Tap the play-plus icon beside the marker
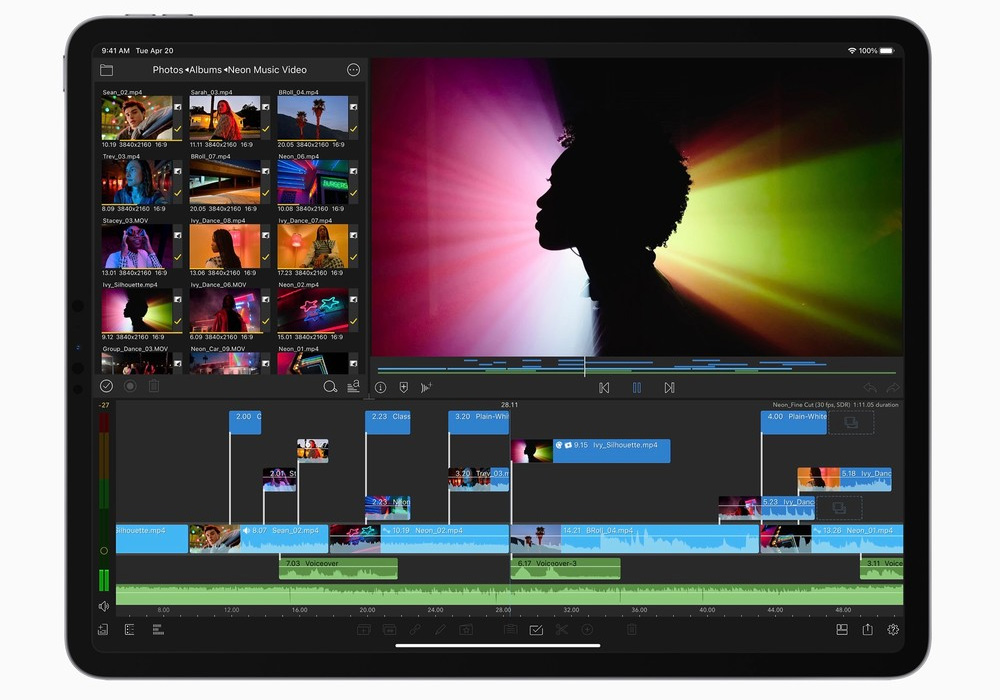This screenshot has height=700, width=1000. point(427,388)
